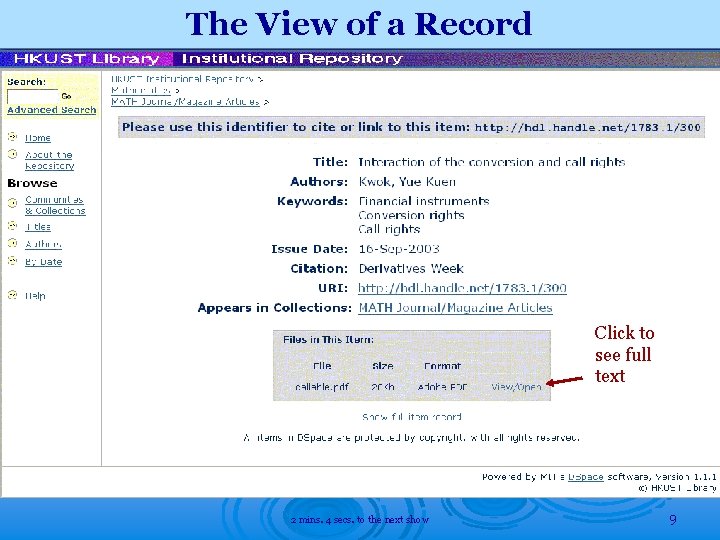Open the URI handle link
Viewport: 720px width, 540px height.
[x=462, y=288]
